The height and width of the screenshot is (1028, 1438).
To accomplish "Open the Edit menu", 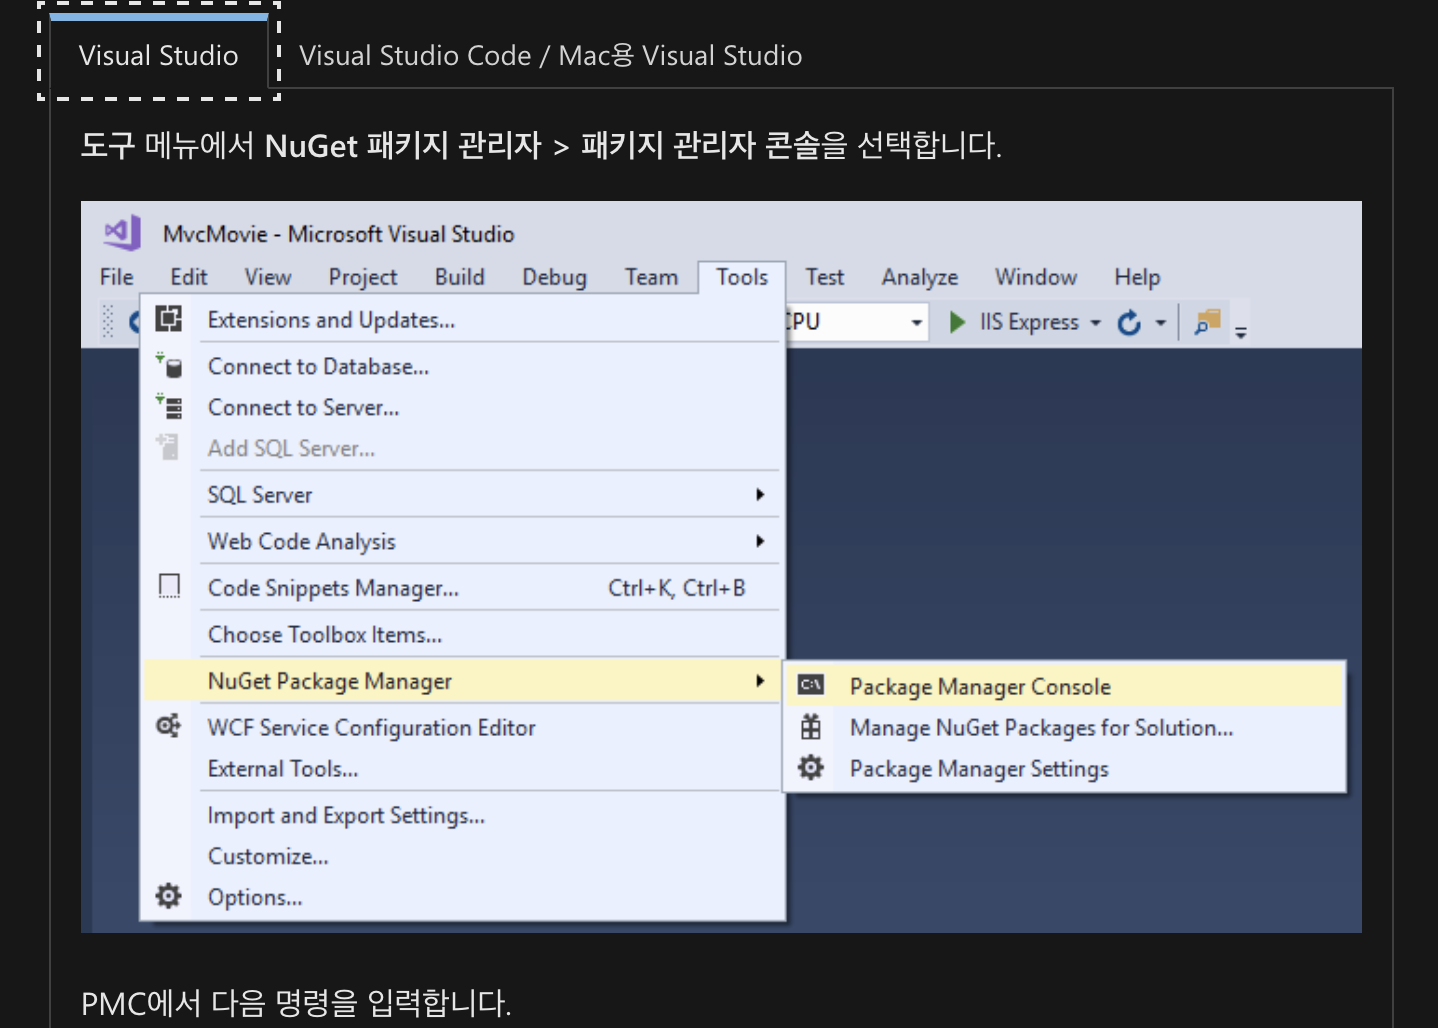I will 188,277.
